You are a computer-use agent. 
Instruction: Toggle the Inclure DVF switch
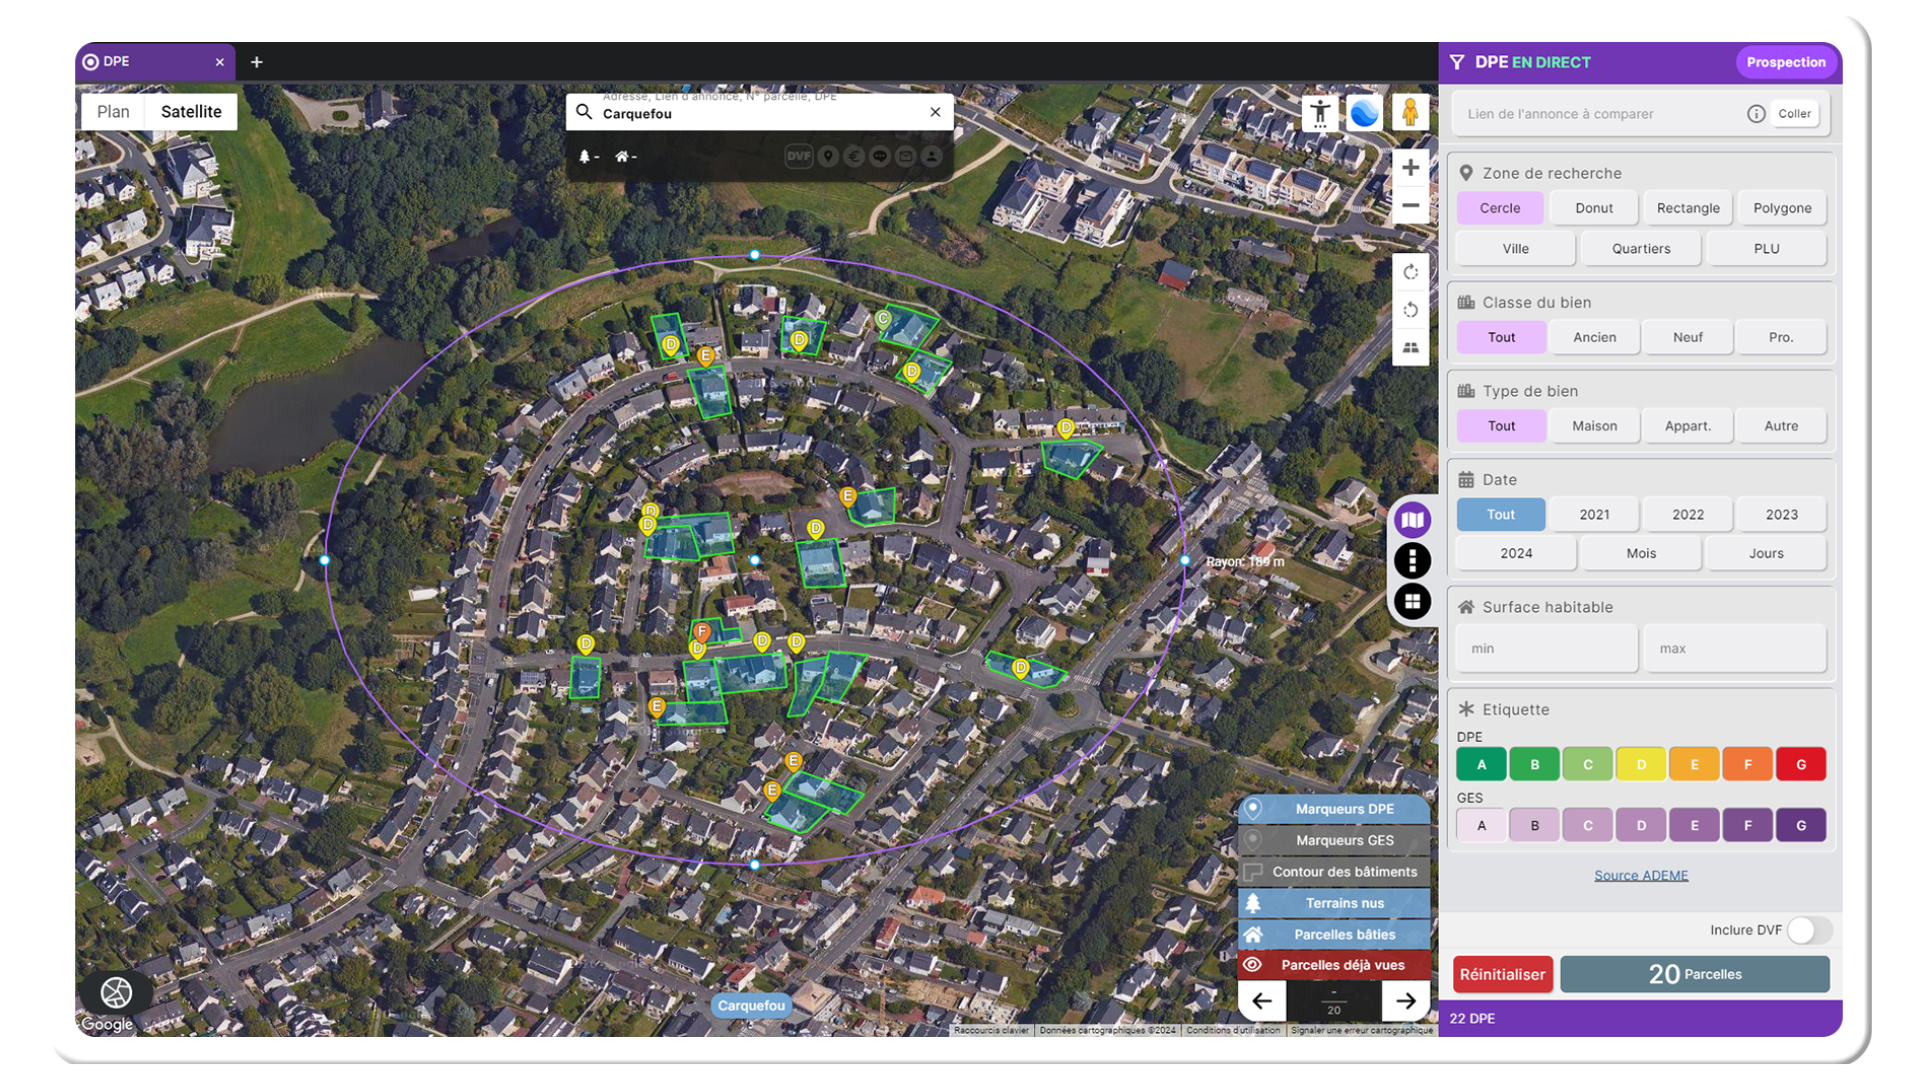click(1809, 930)
